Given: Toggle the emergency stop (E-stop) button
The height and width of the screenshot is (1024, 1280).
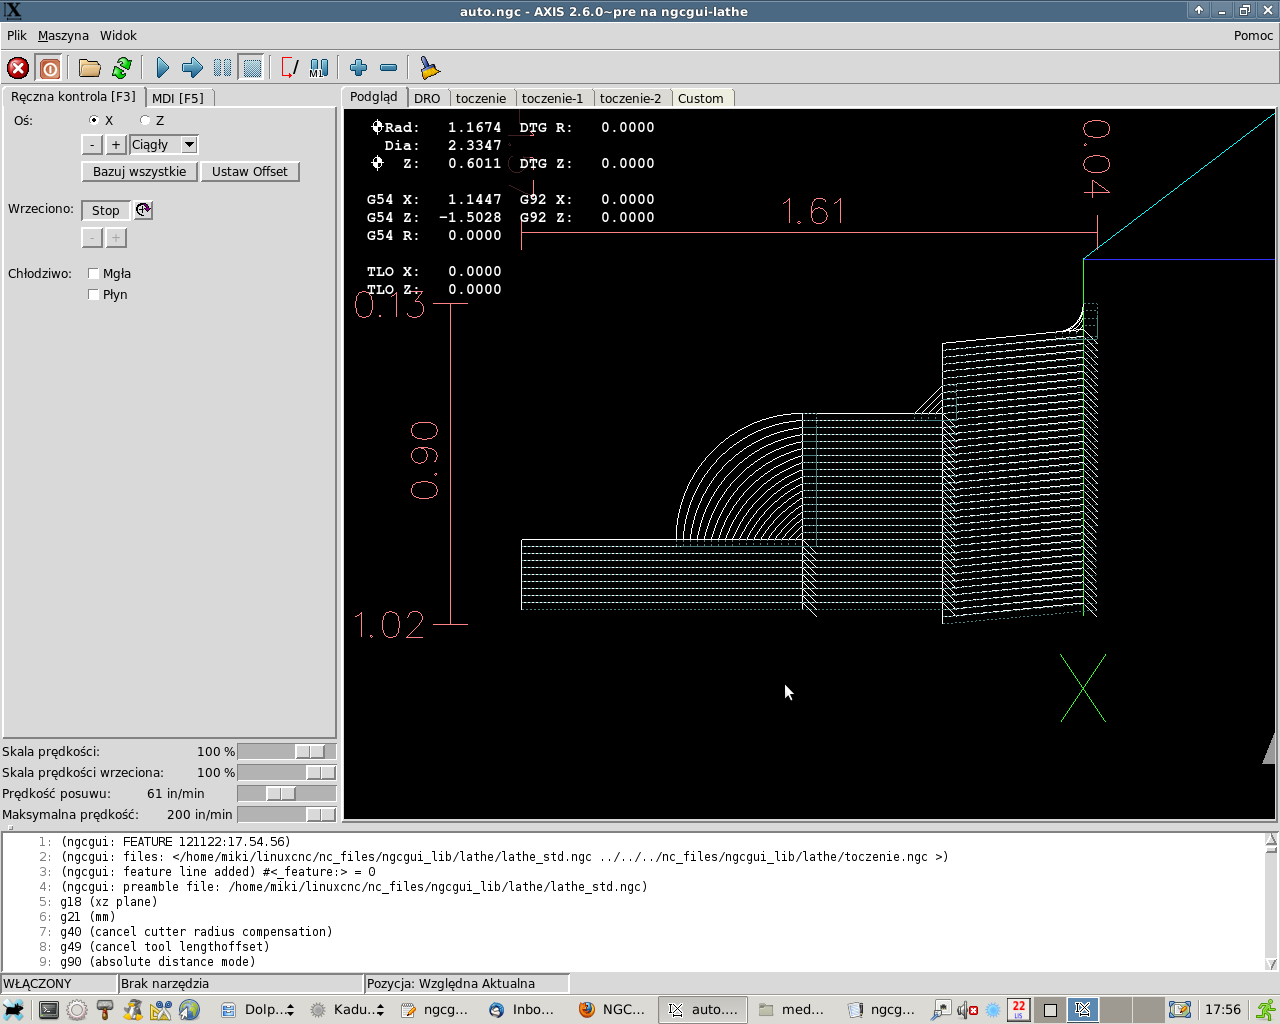Looking at the screenshot, I should pos(18,68).
